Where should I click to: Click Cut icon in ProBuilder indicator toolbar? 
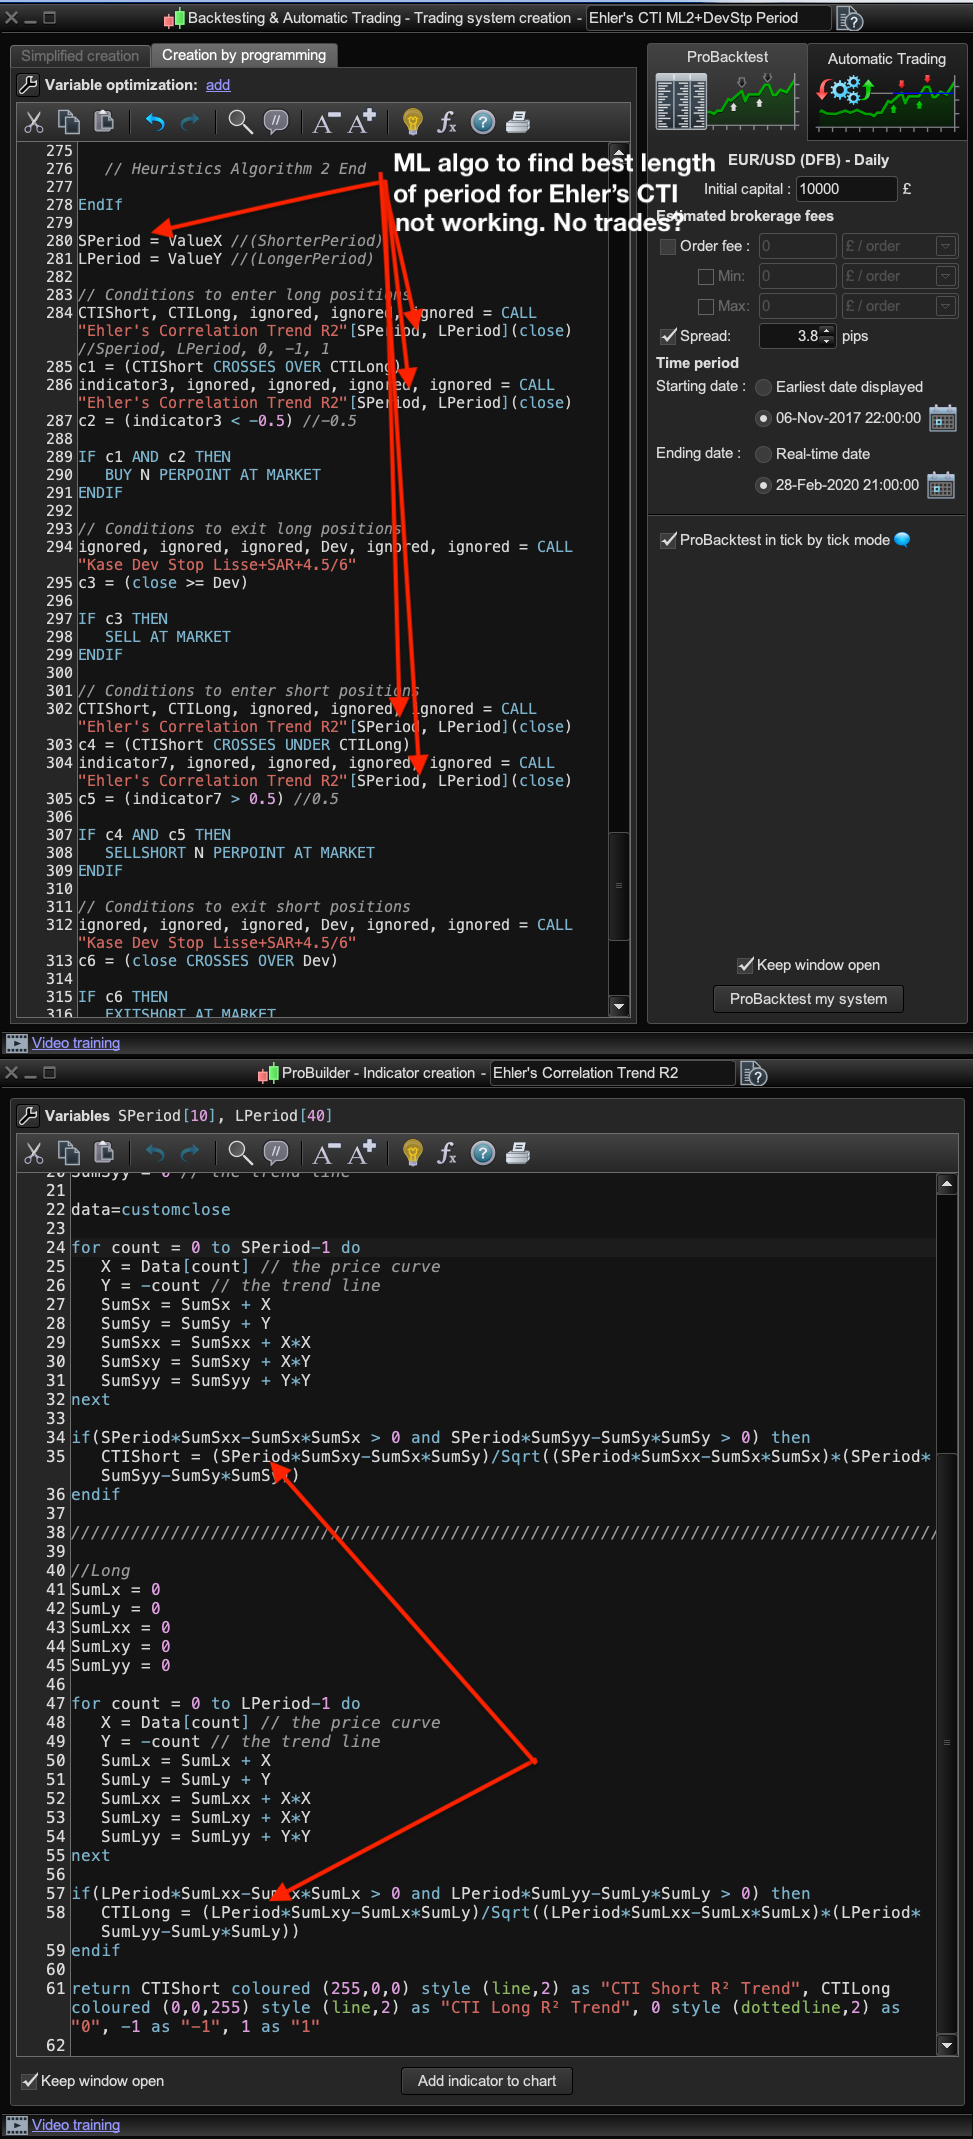coord(34,1153)
